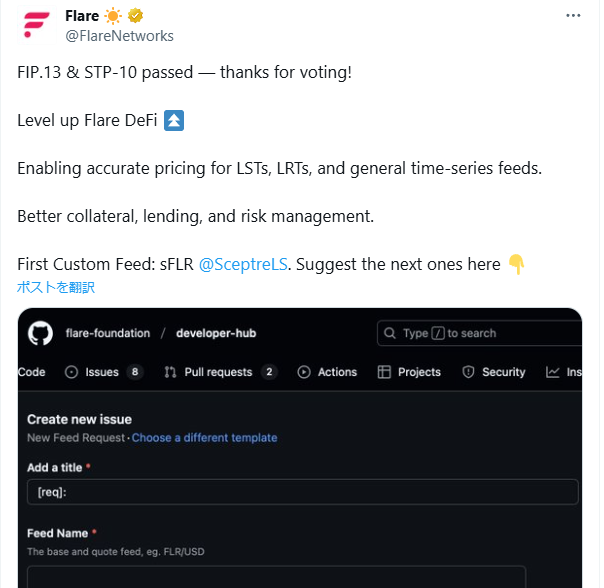Image resolution: width=604 pixels, height=588 pixels.
Task: Open the @SceptreLS mention link
Action: [x=243, y=265]
